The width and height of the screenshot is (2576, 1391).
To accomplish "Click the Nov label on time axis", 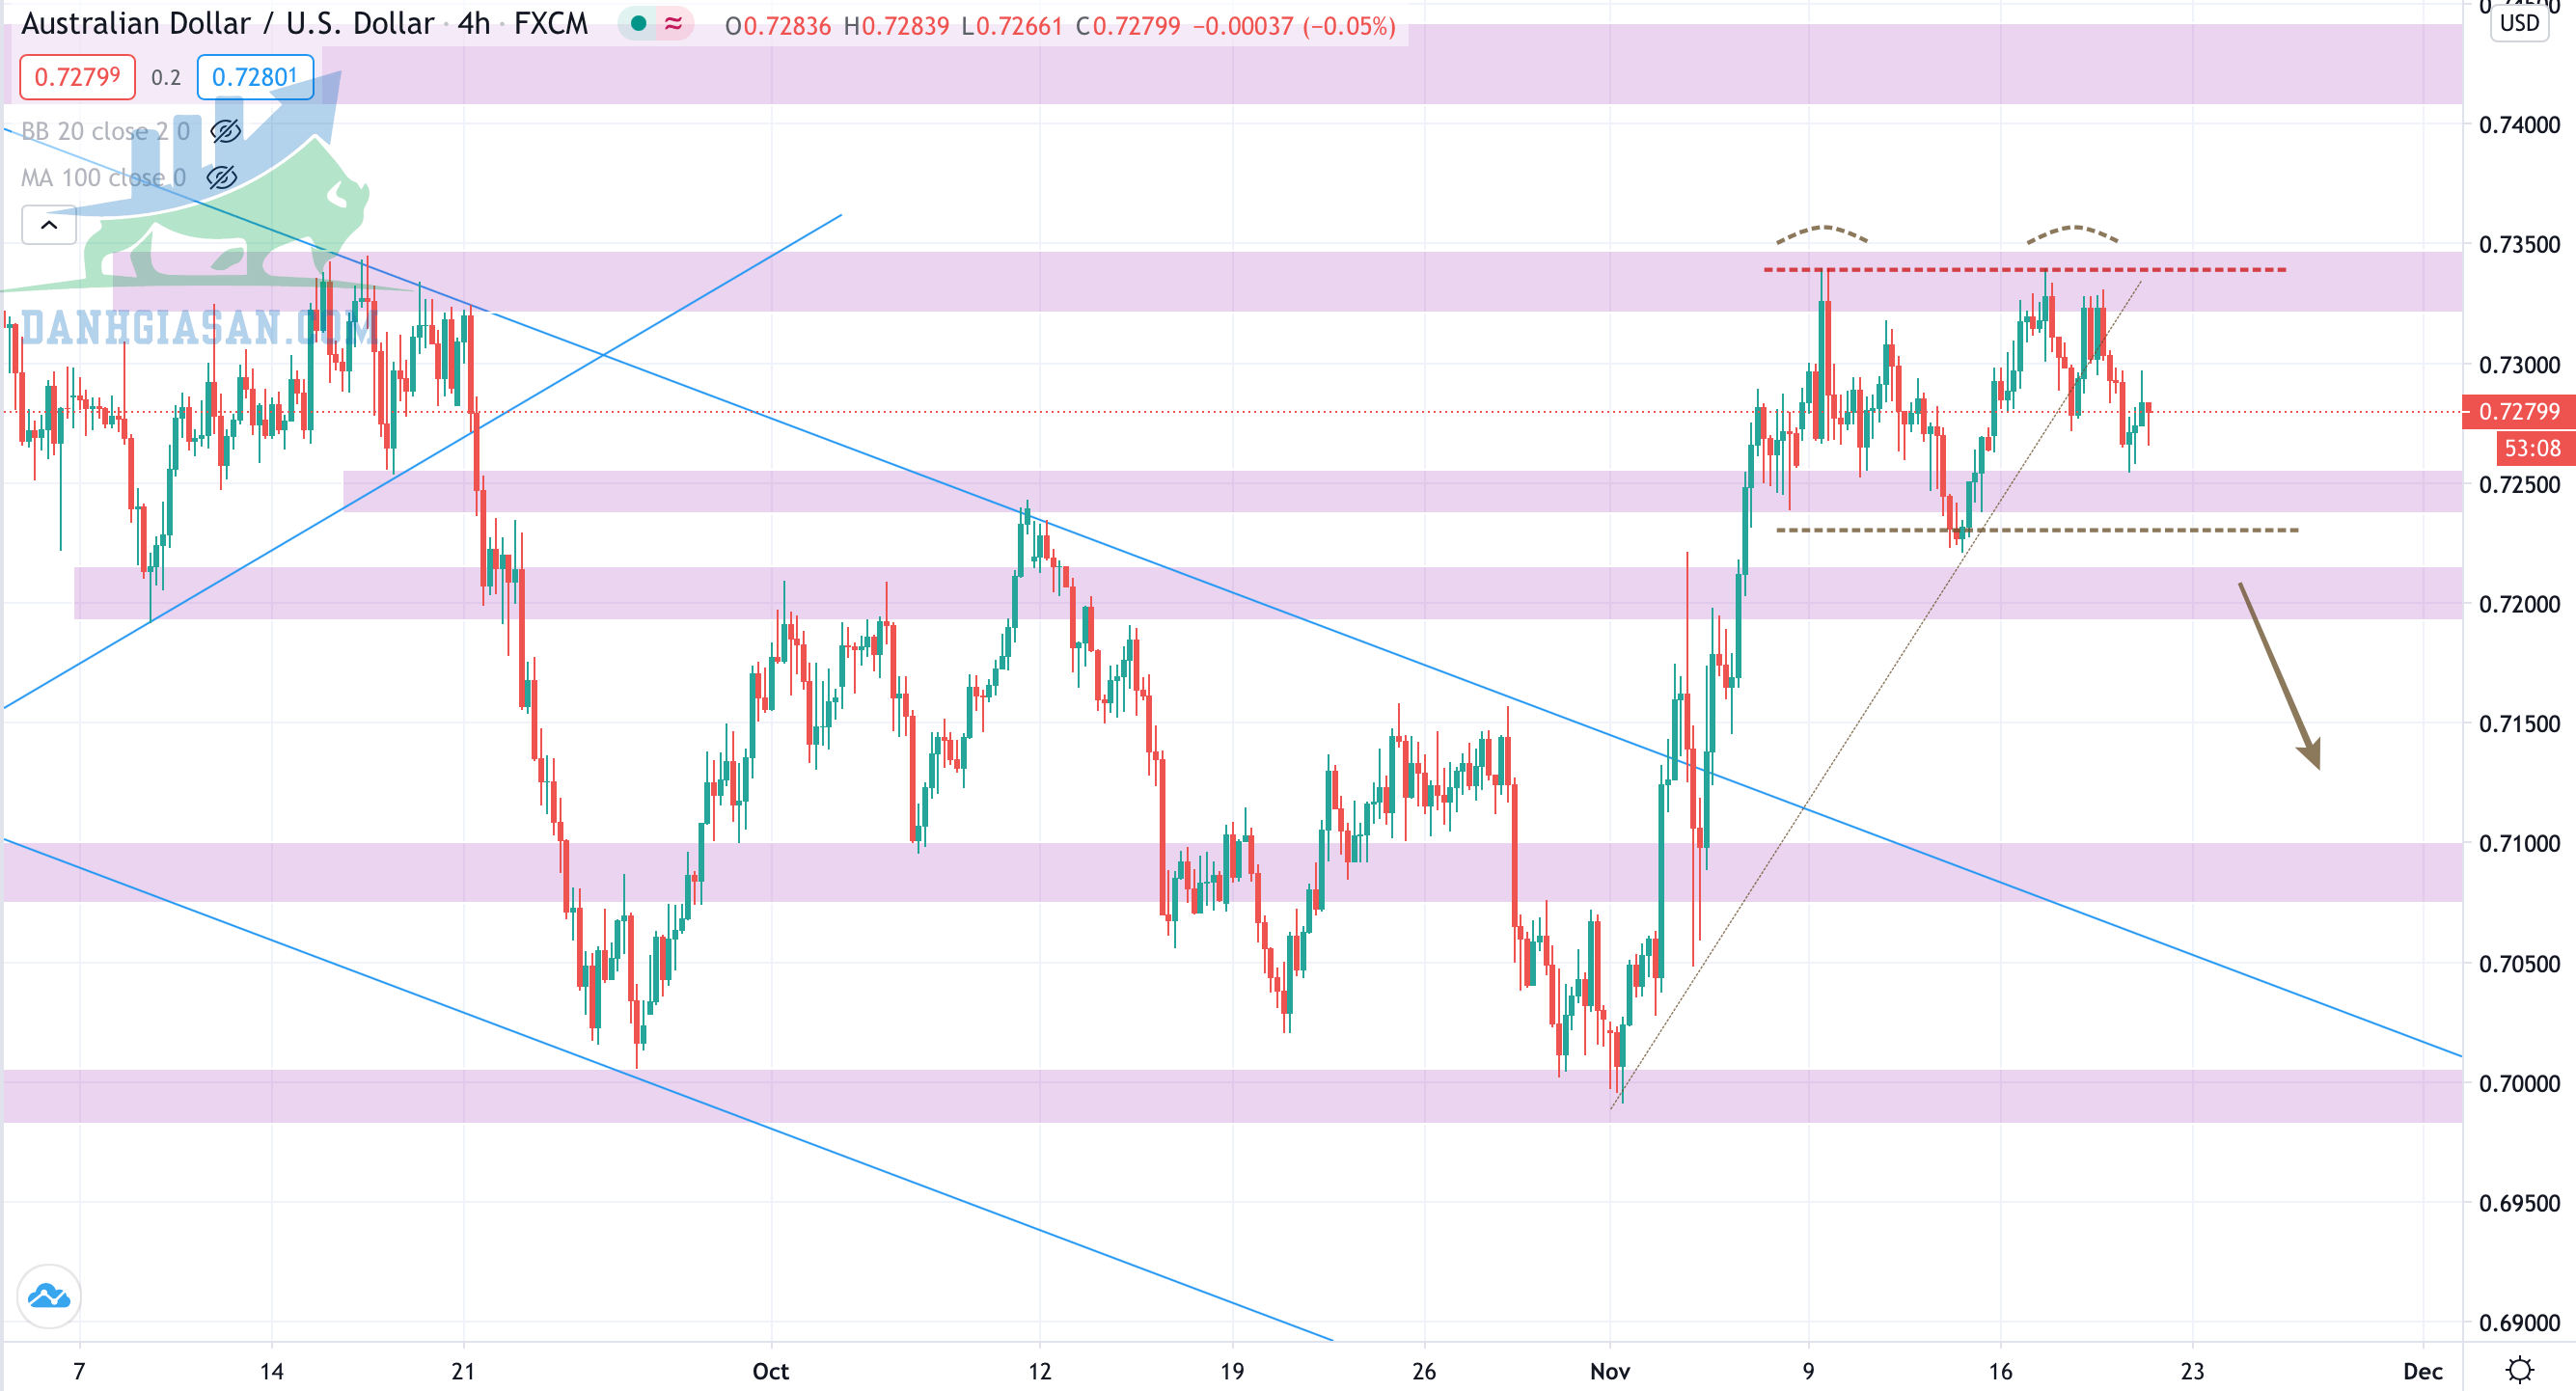I will [x=1610, y=1371].
